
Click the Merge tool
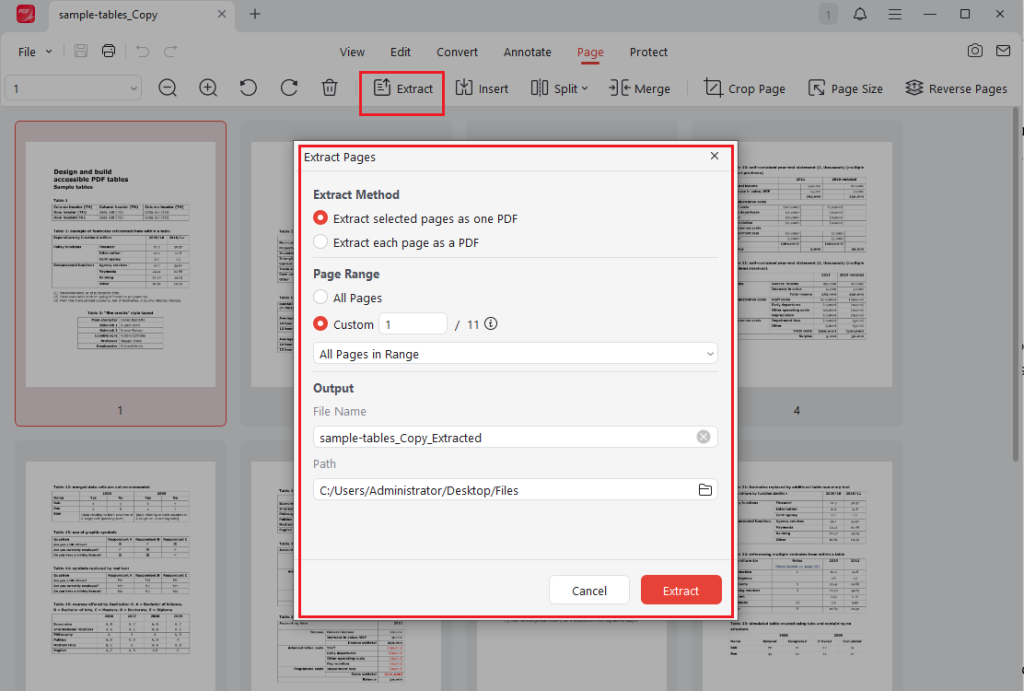639,88
